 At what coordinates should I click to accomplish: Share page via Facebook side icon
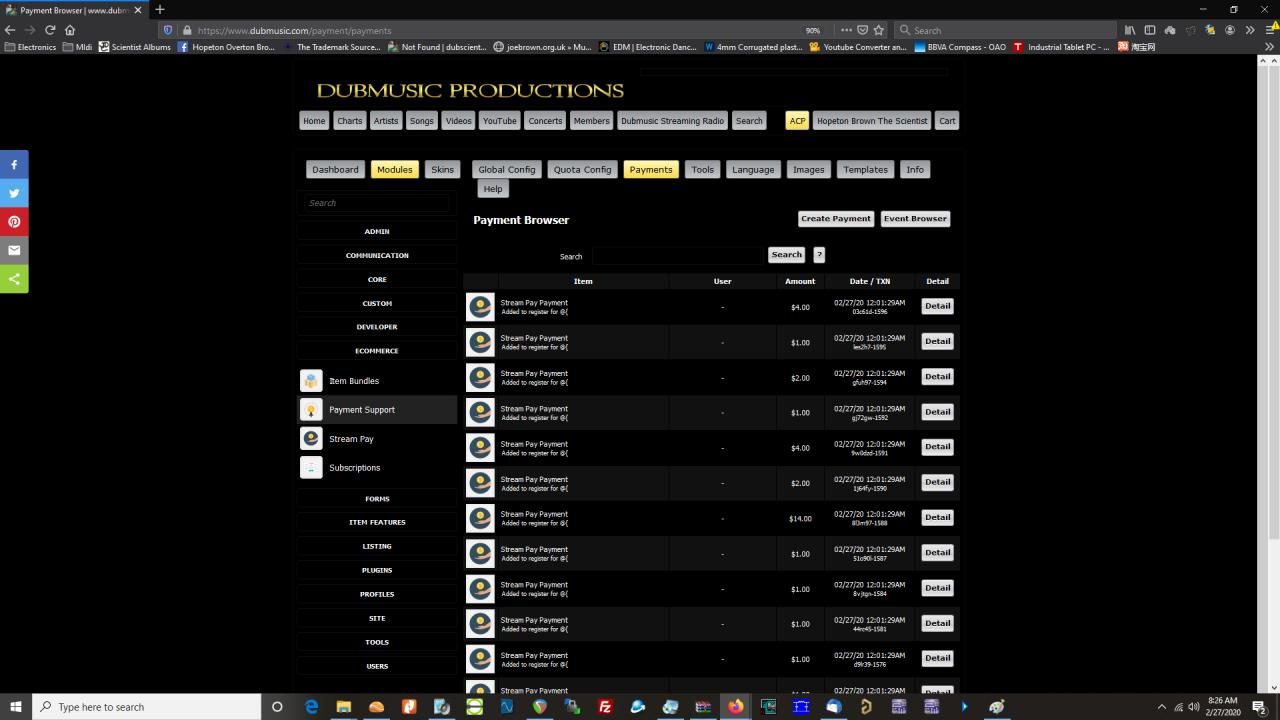tap(14, 164)
